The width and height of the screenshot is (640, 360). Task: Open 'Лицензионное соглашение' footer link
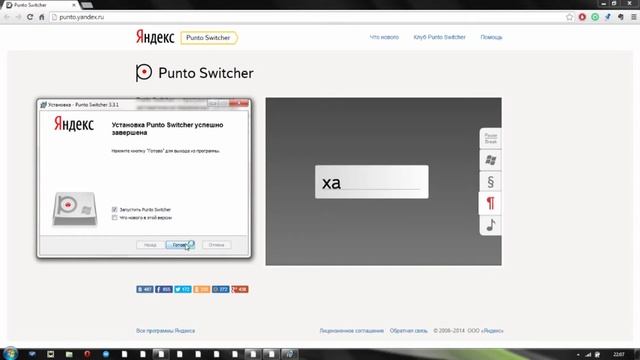click(x=351, y=331)
